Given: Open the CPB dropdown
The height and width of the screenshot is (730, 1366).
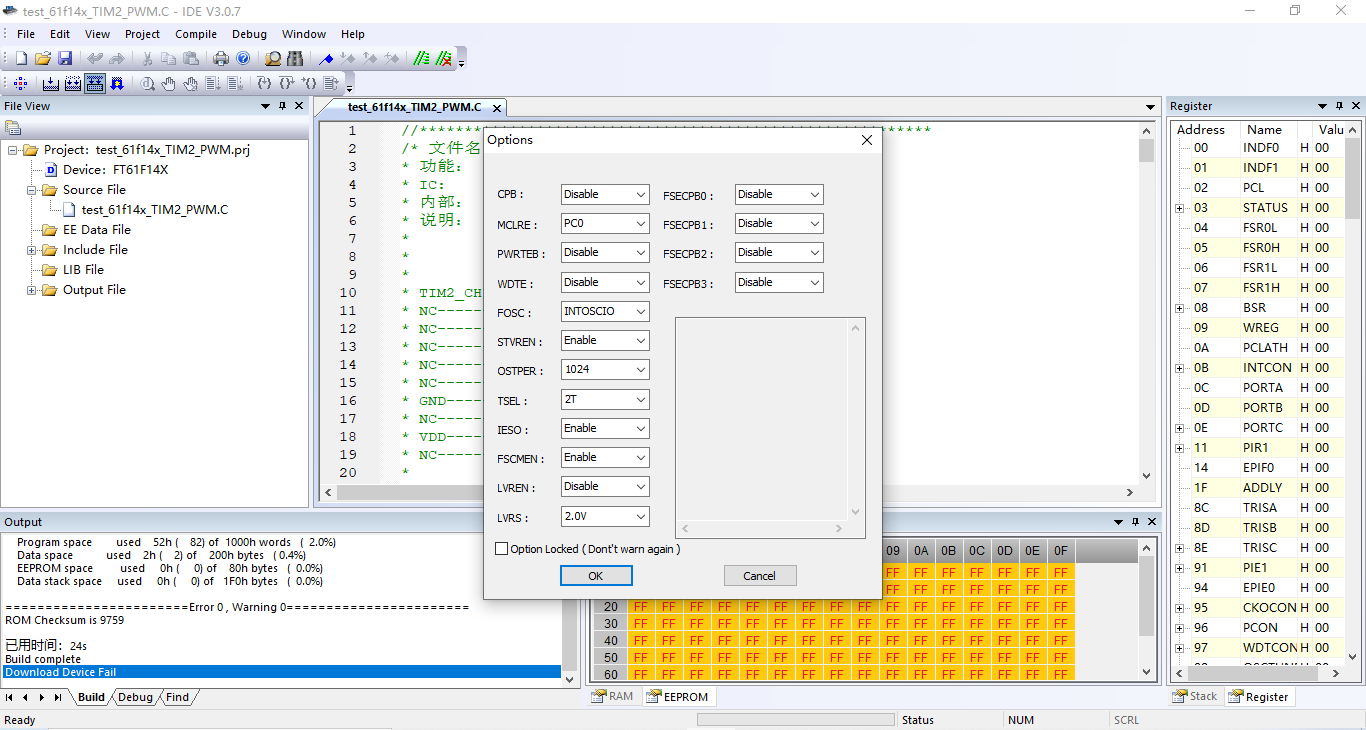Looking at the screenshot, I should pyautogui.click(x=605, y=194).
